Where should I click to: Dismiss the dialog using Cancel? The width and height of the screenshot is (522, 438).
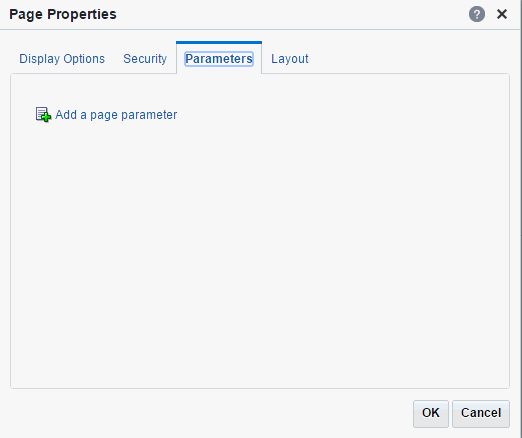[x=481, y=413]
